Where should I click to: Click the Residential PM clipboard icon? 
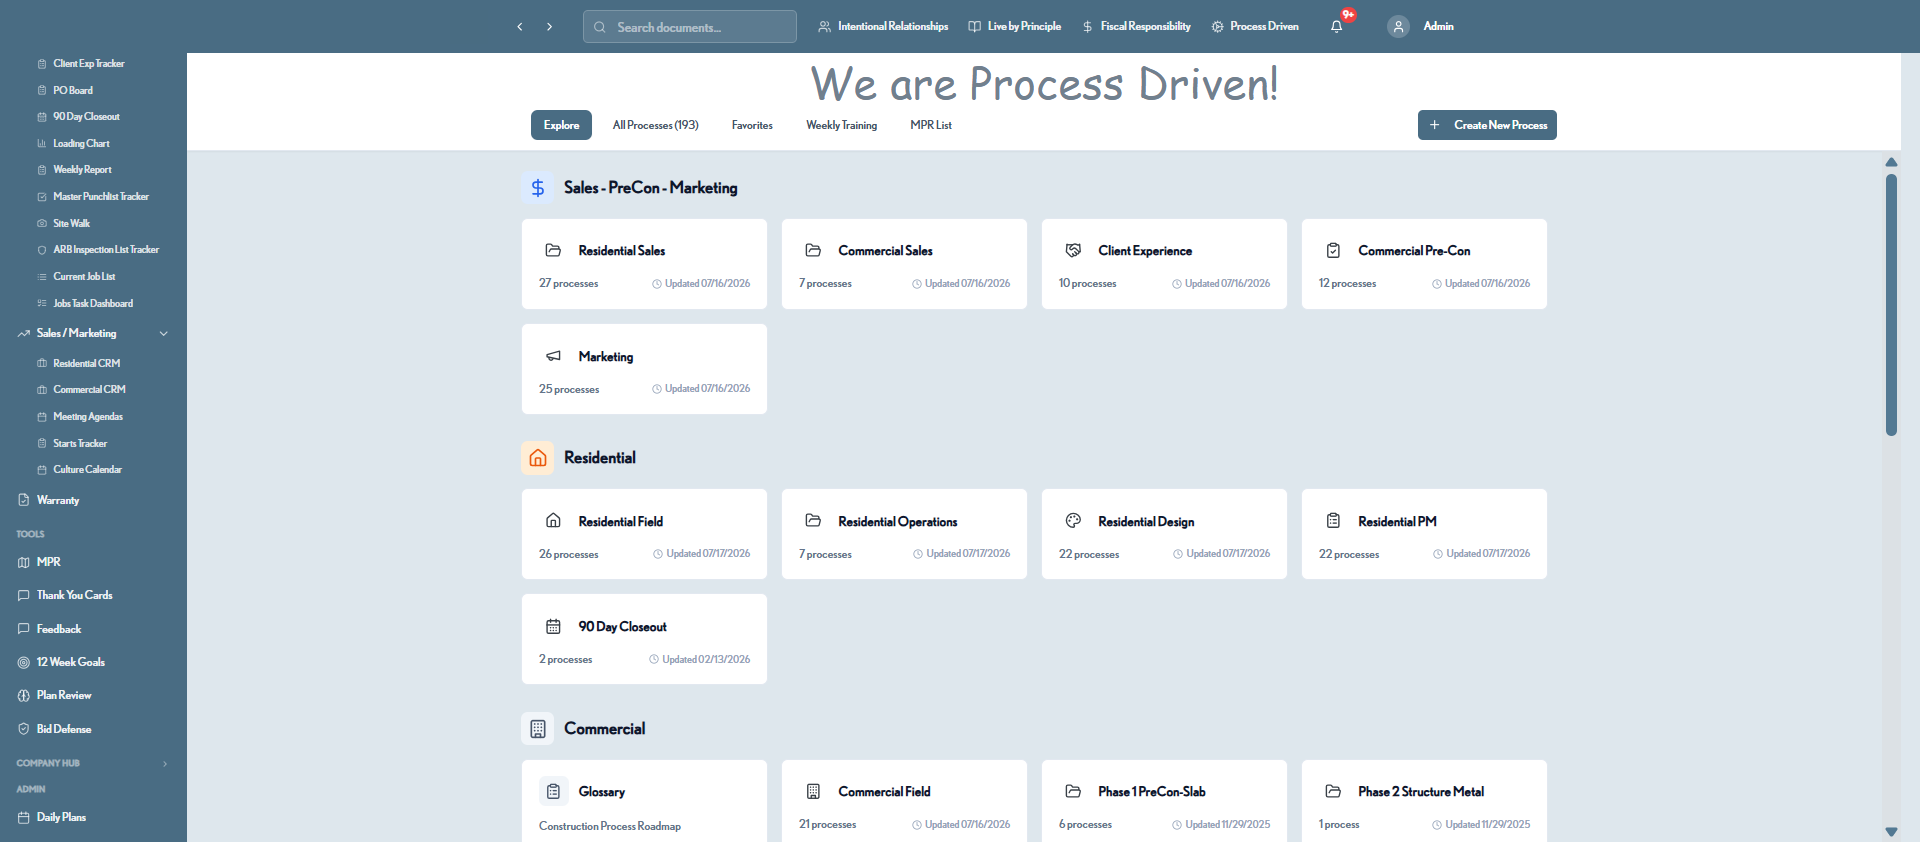(x=1333, y=520)
